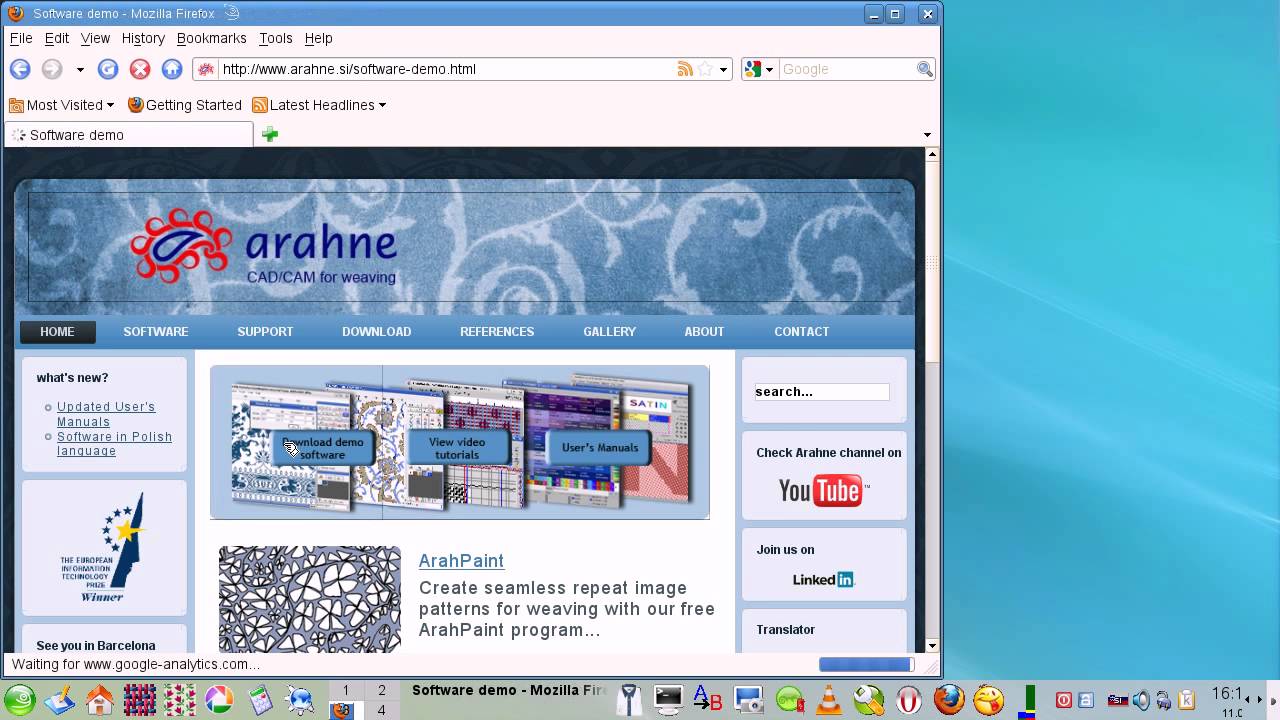
Task: Open Picasa from the taskbar
Action: [x=219, y=700]
